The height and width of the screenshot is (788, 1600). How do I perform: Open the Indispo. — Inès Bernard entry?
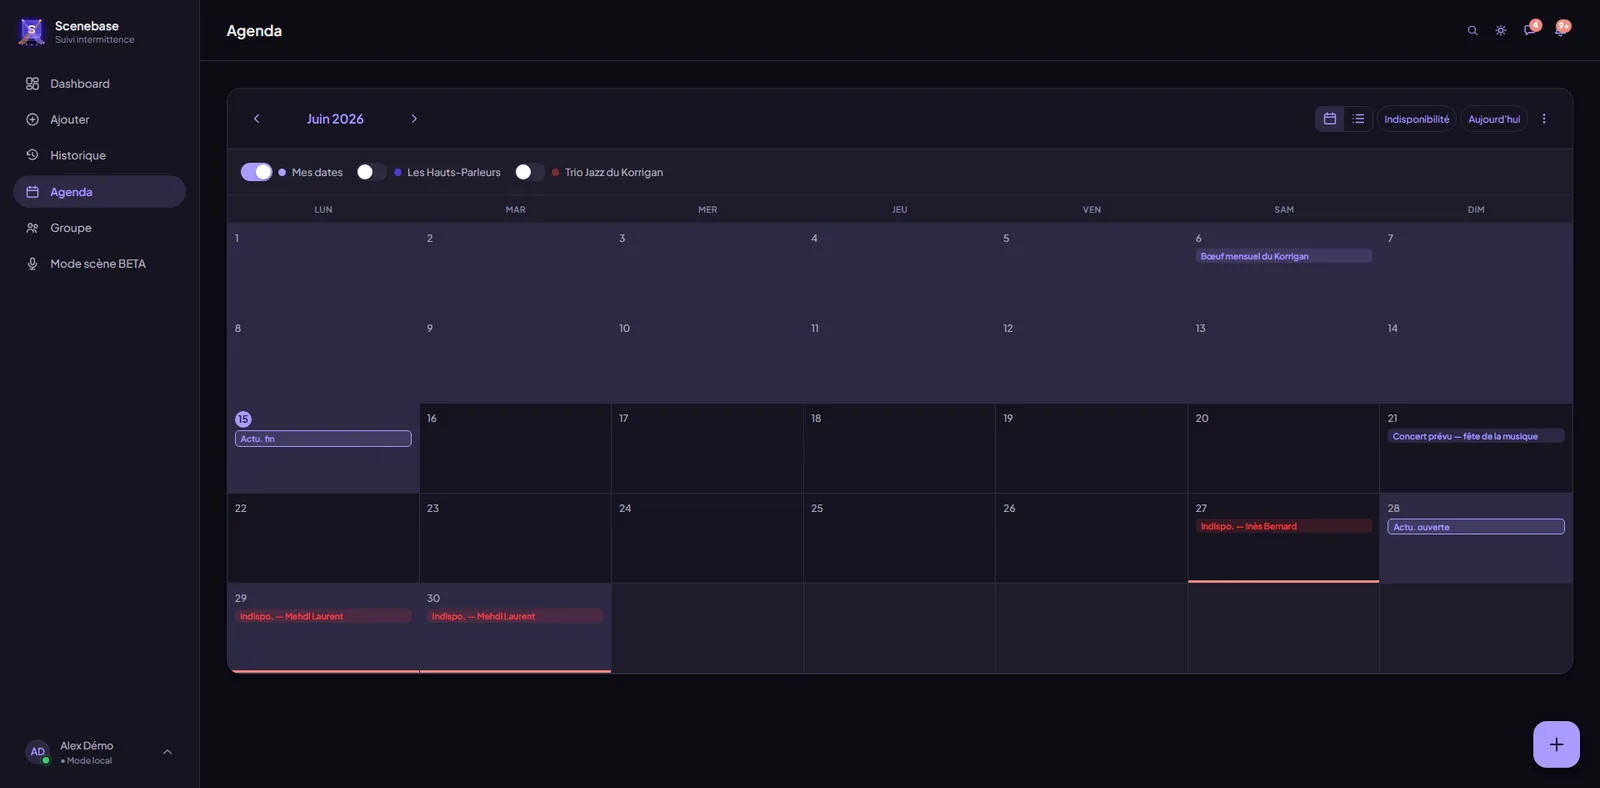click(1284, 526)
